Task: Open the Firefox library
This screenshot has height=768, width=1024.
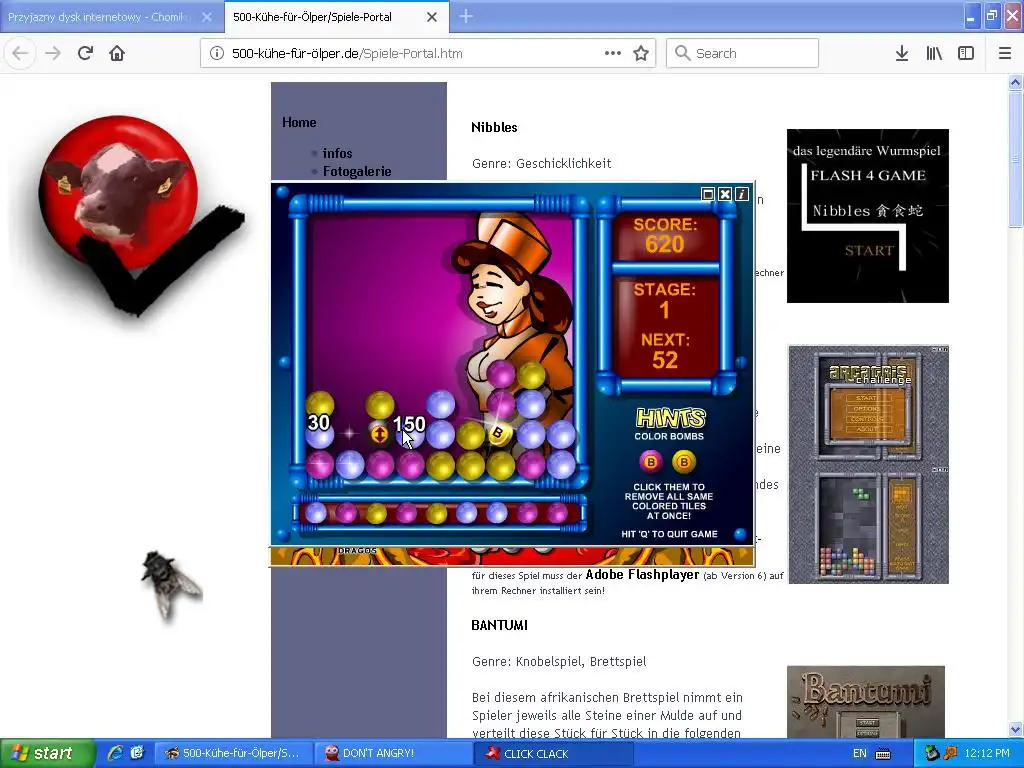Action: (934, 54)
